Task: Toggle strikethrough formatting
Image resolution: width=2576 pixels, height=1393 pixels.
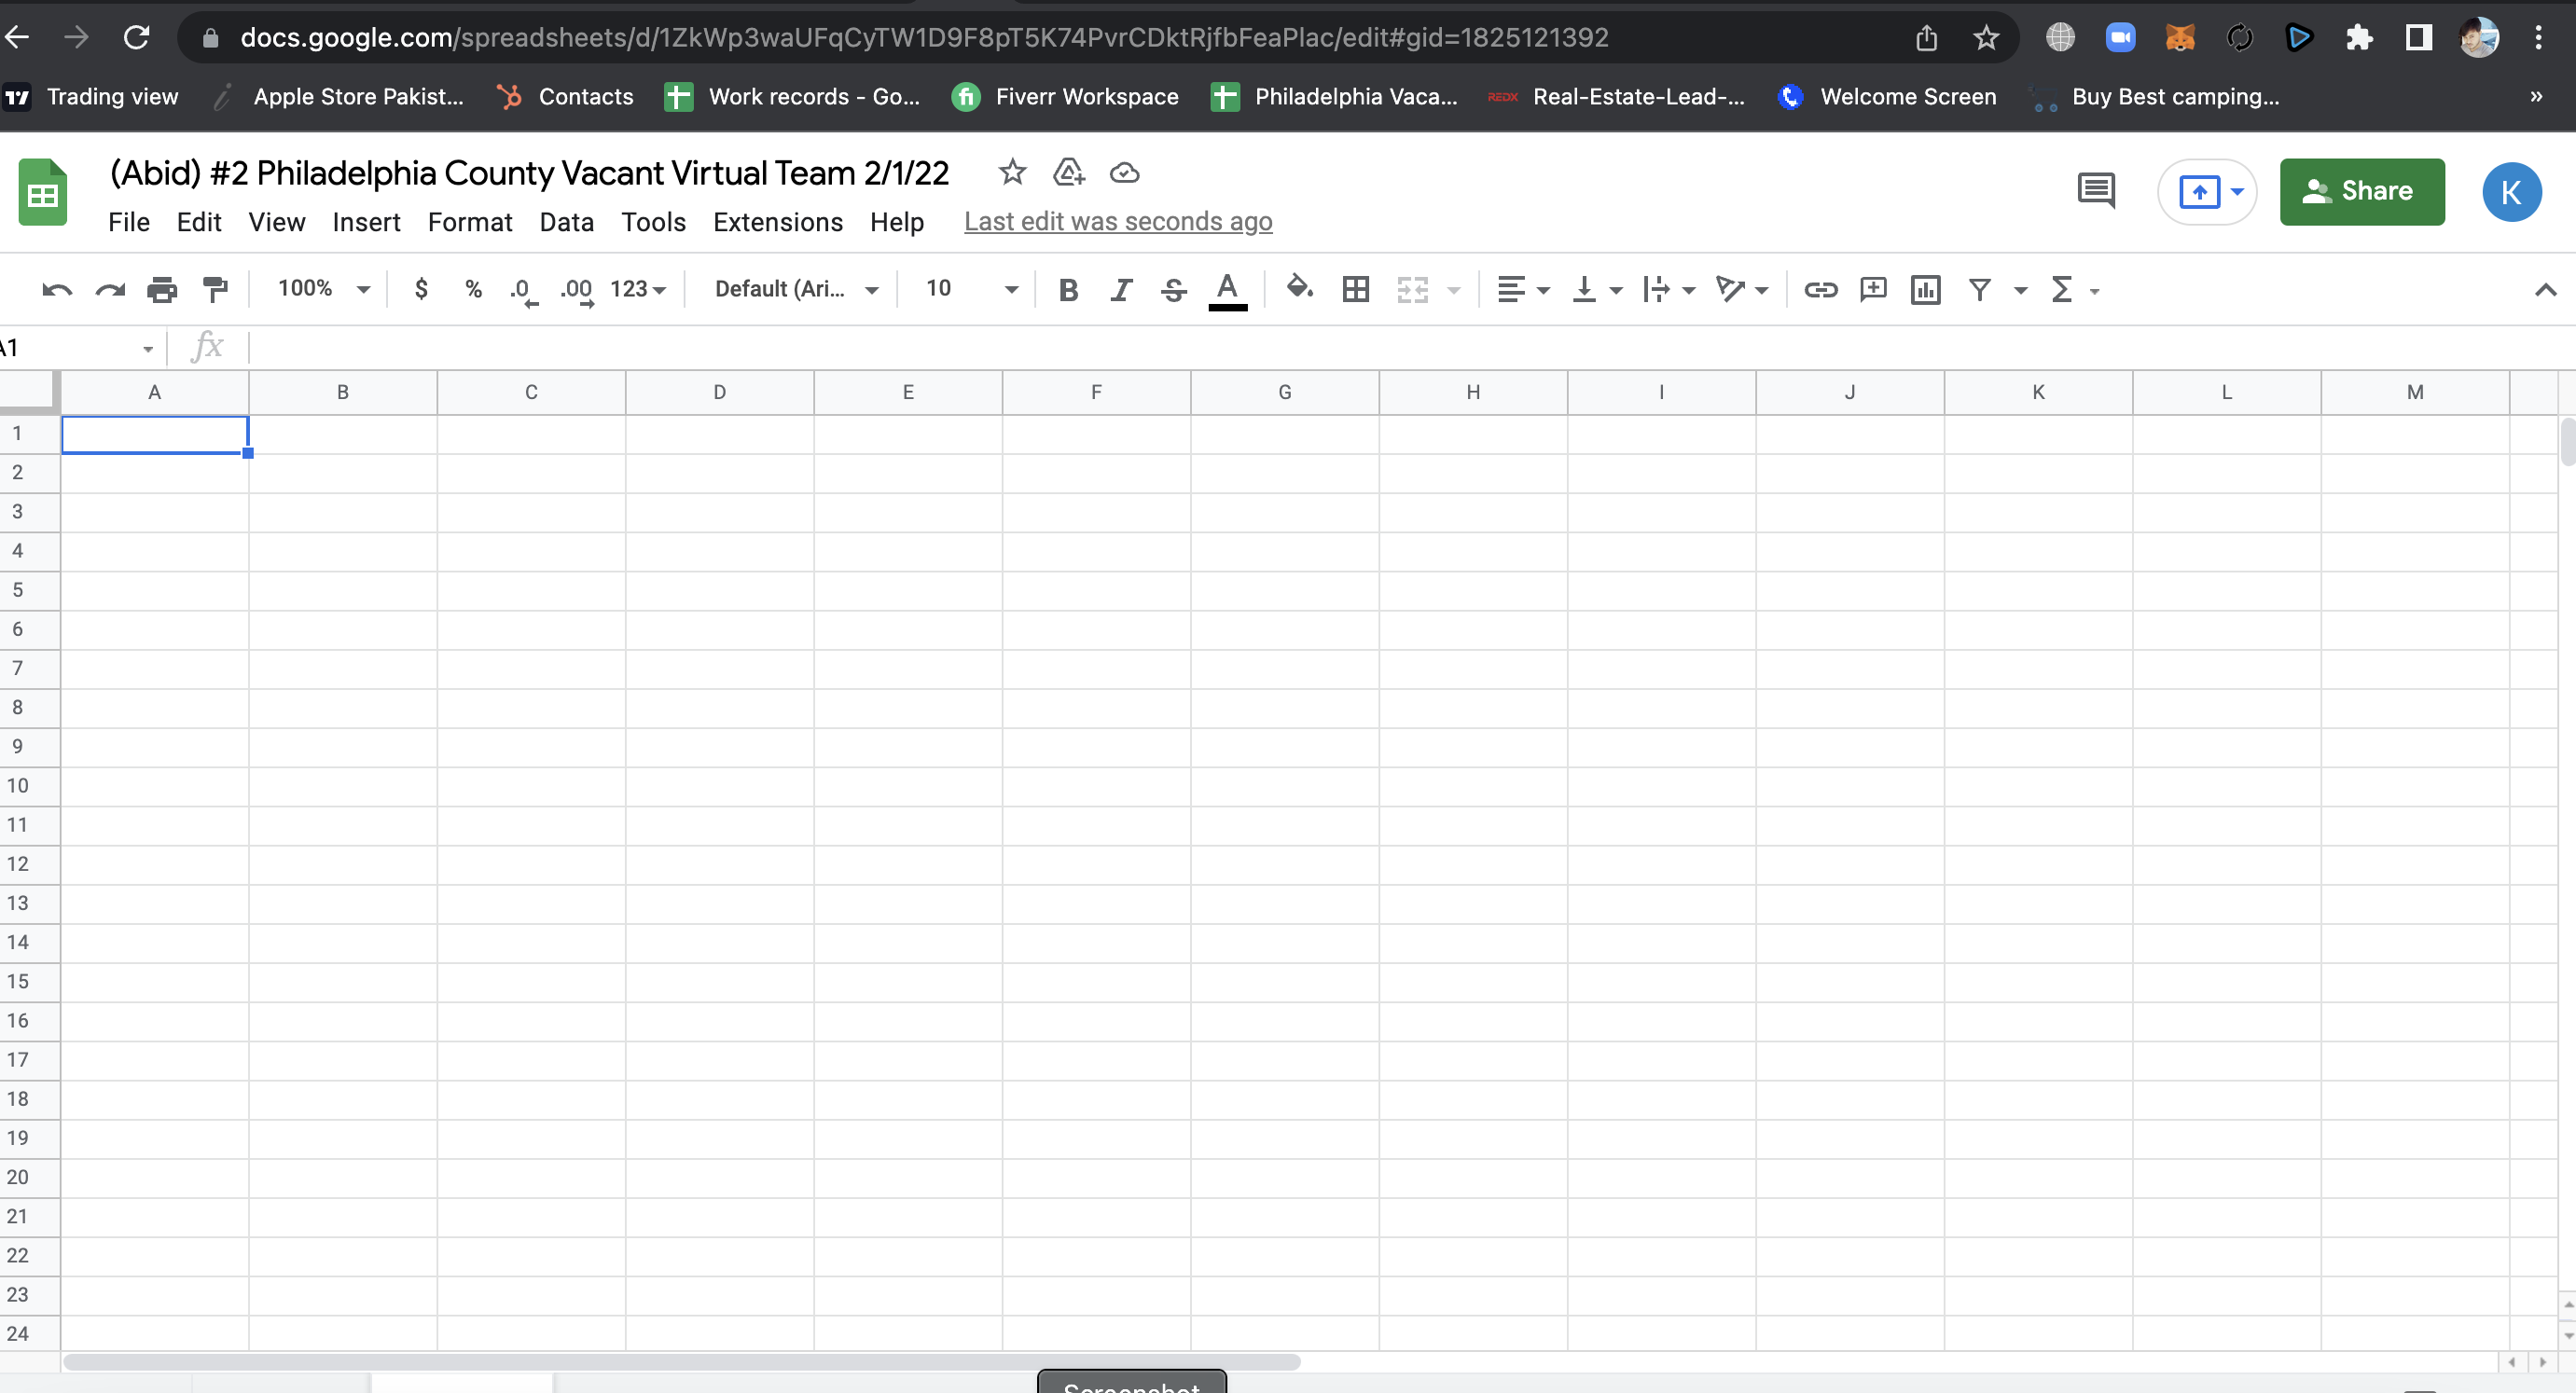Action: [1174, 290]
